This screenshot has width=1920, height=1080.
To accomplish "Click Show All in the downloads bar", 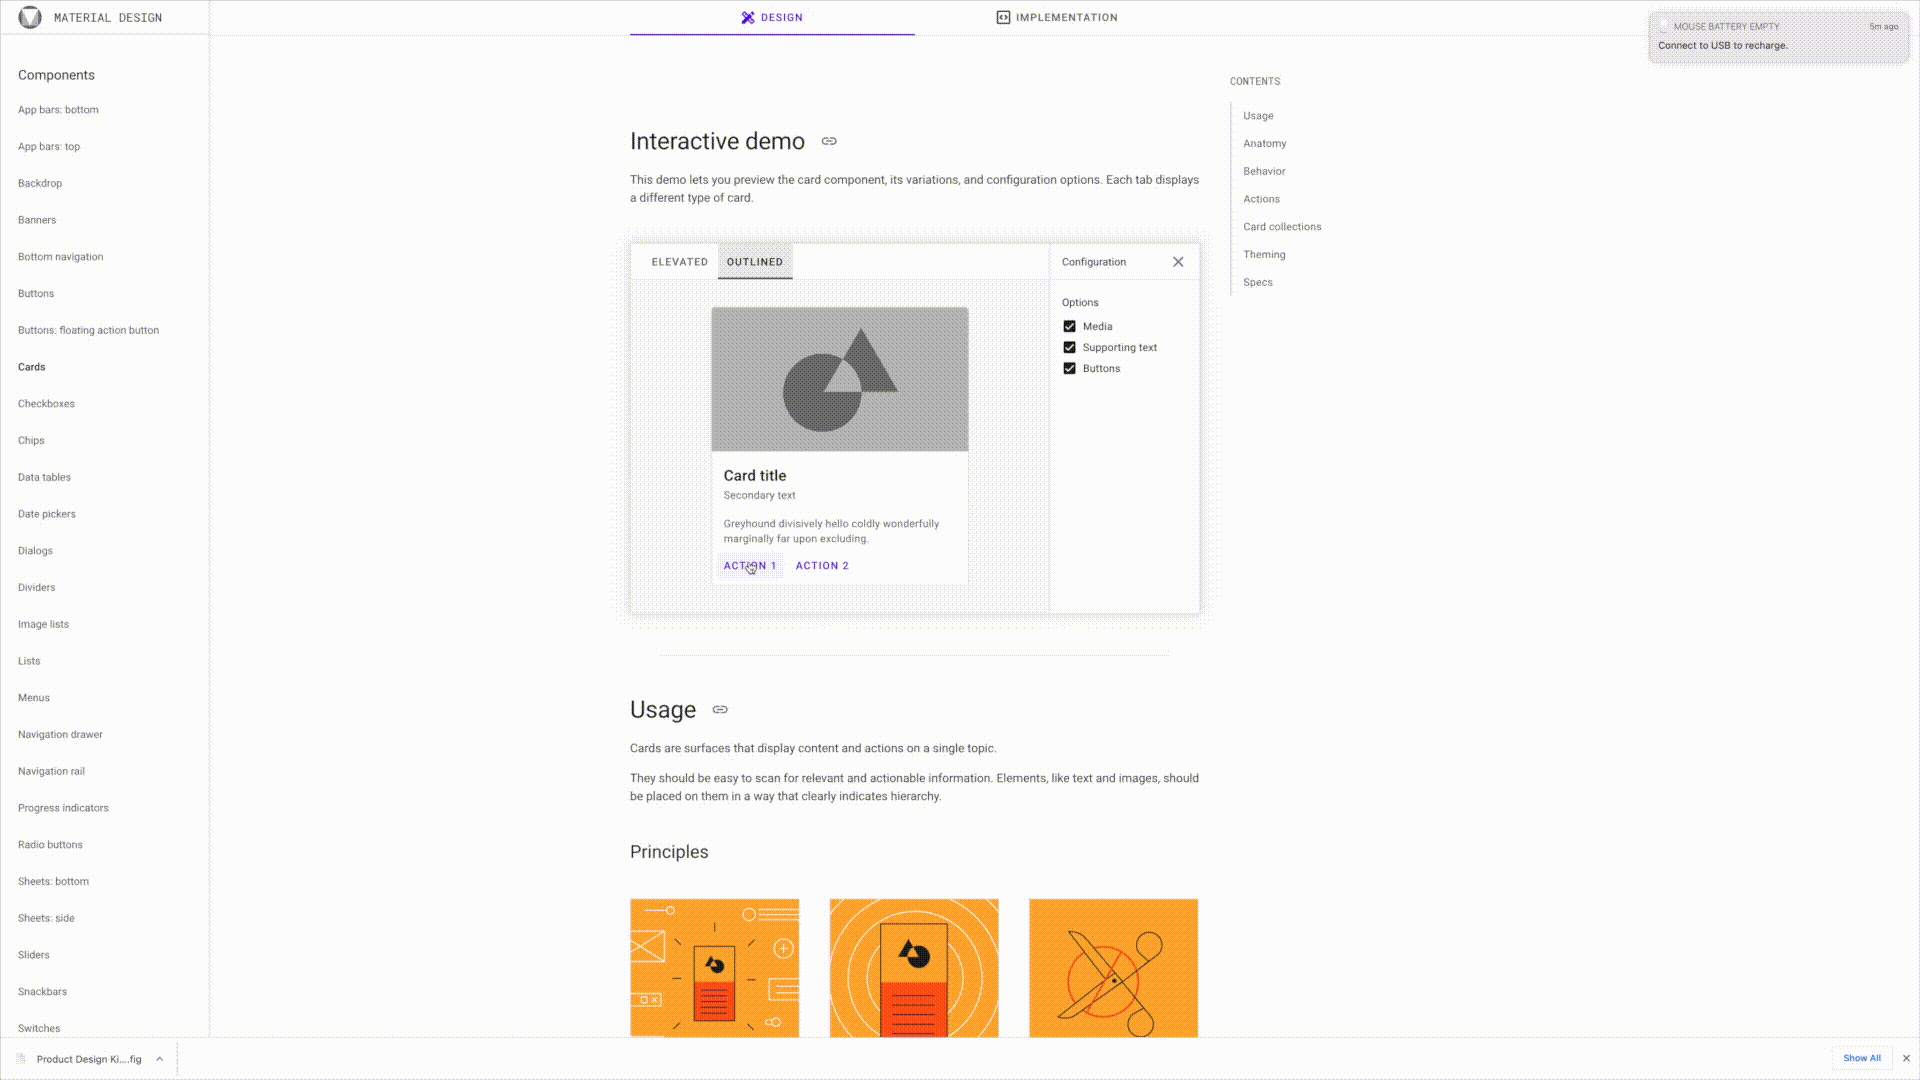I will tap(1861, 1058).
